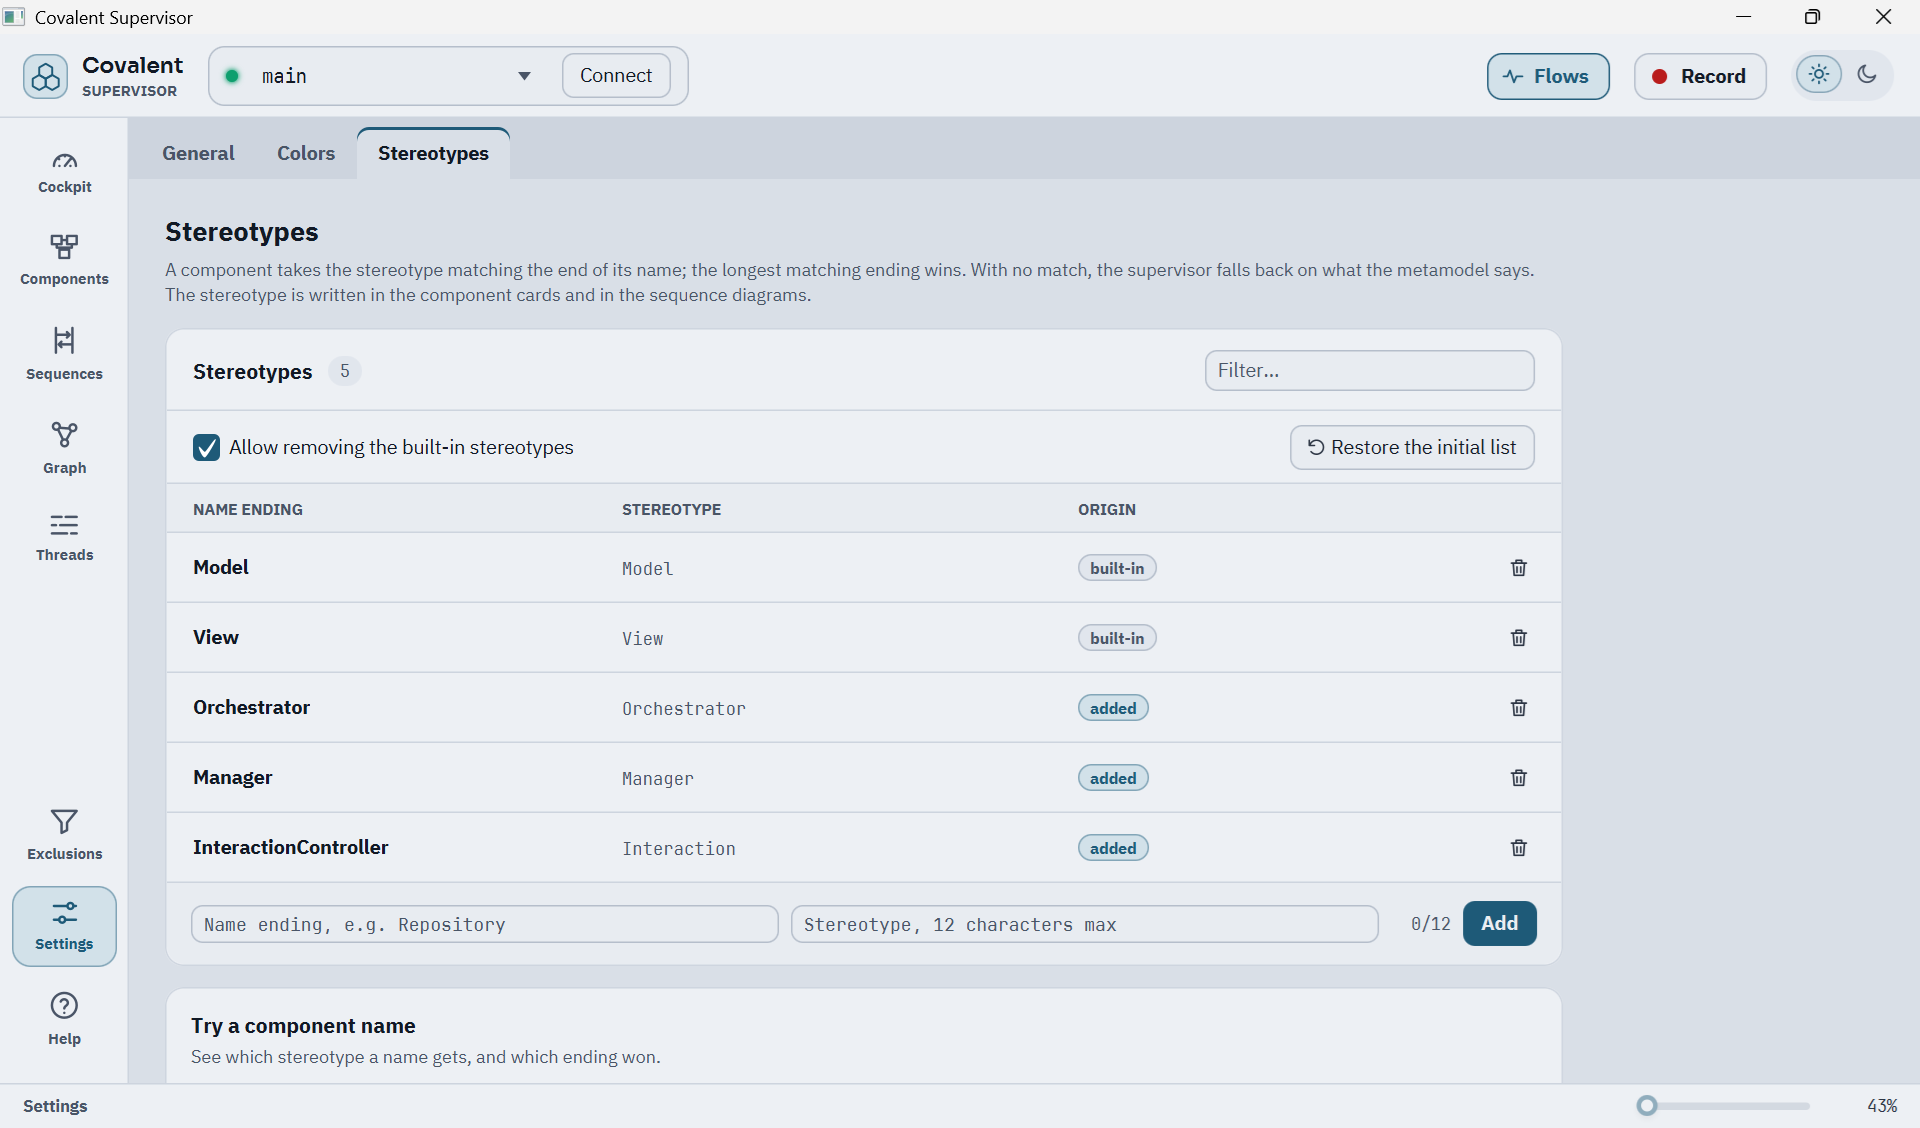Click the stereotypes count badge 5

[344, 371]
